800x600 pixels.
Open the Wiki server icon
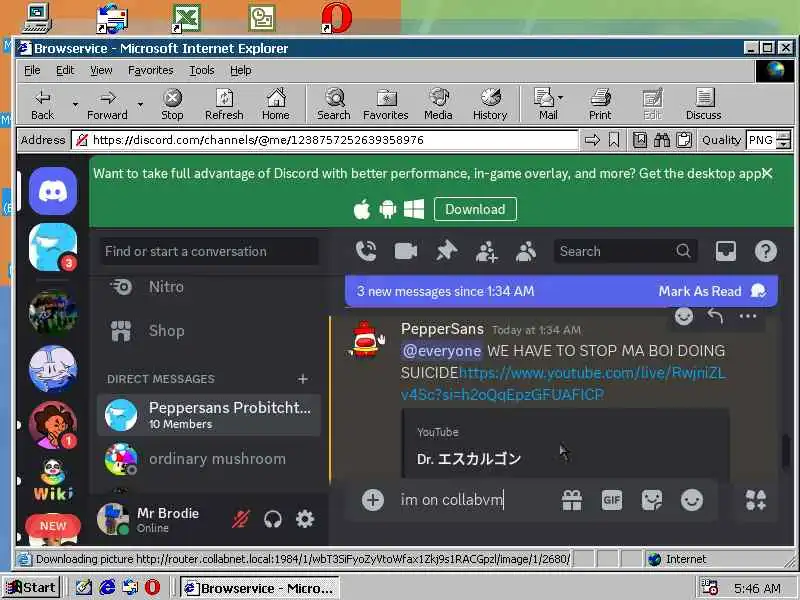click(53, 480)
